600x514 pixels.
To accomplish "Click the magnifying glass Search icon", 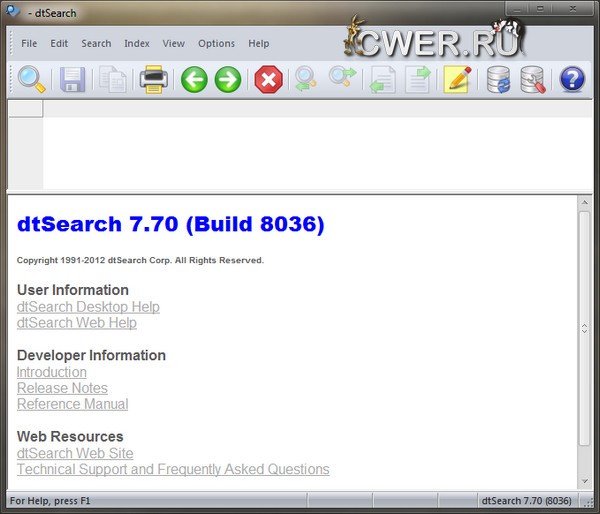I will click(31, 79).
